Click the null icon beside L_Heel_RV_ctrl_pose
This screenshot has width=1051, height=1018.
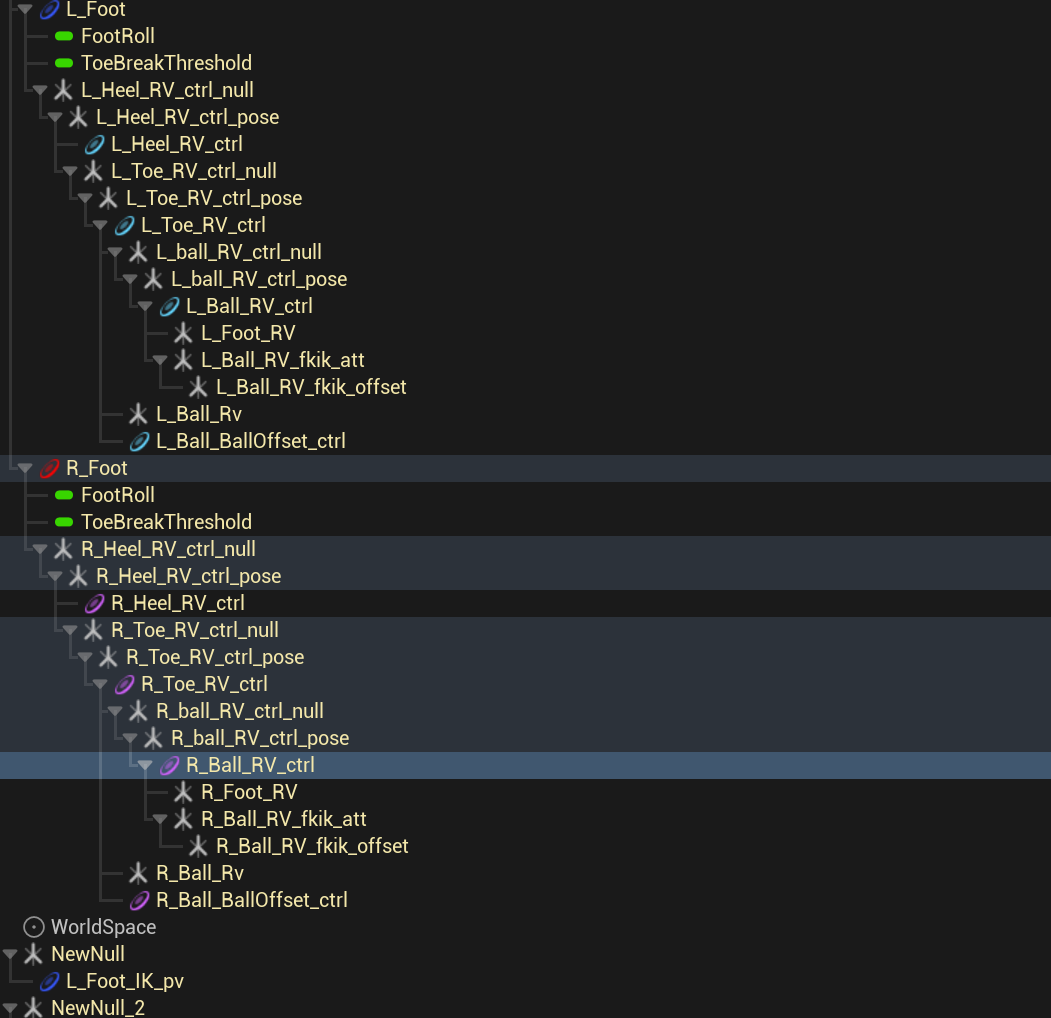[x=78, y=117]
